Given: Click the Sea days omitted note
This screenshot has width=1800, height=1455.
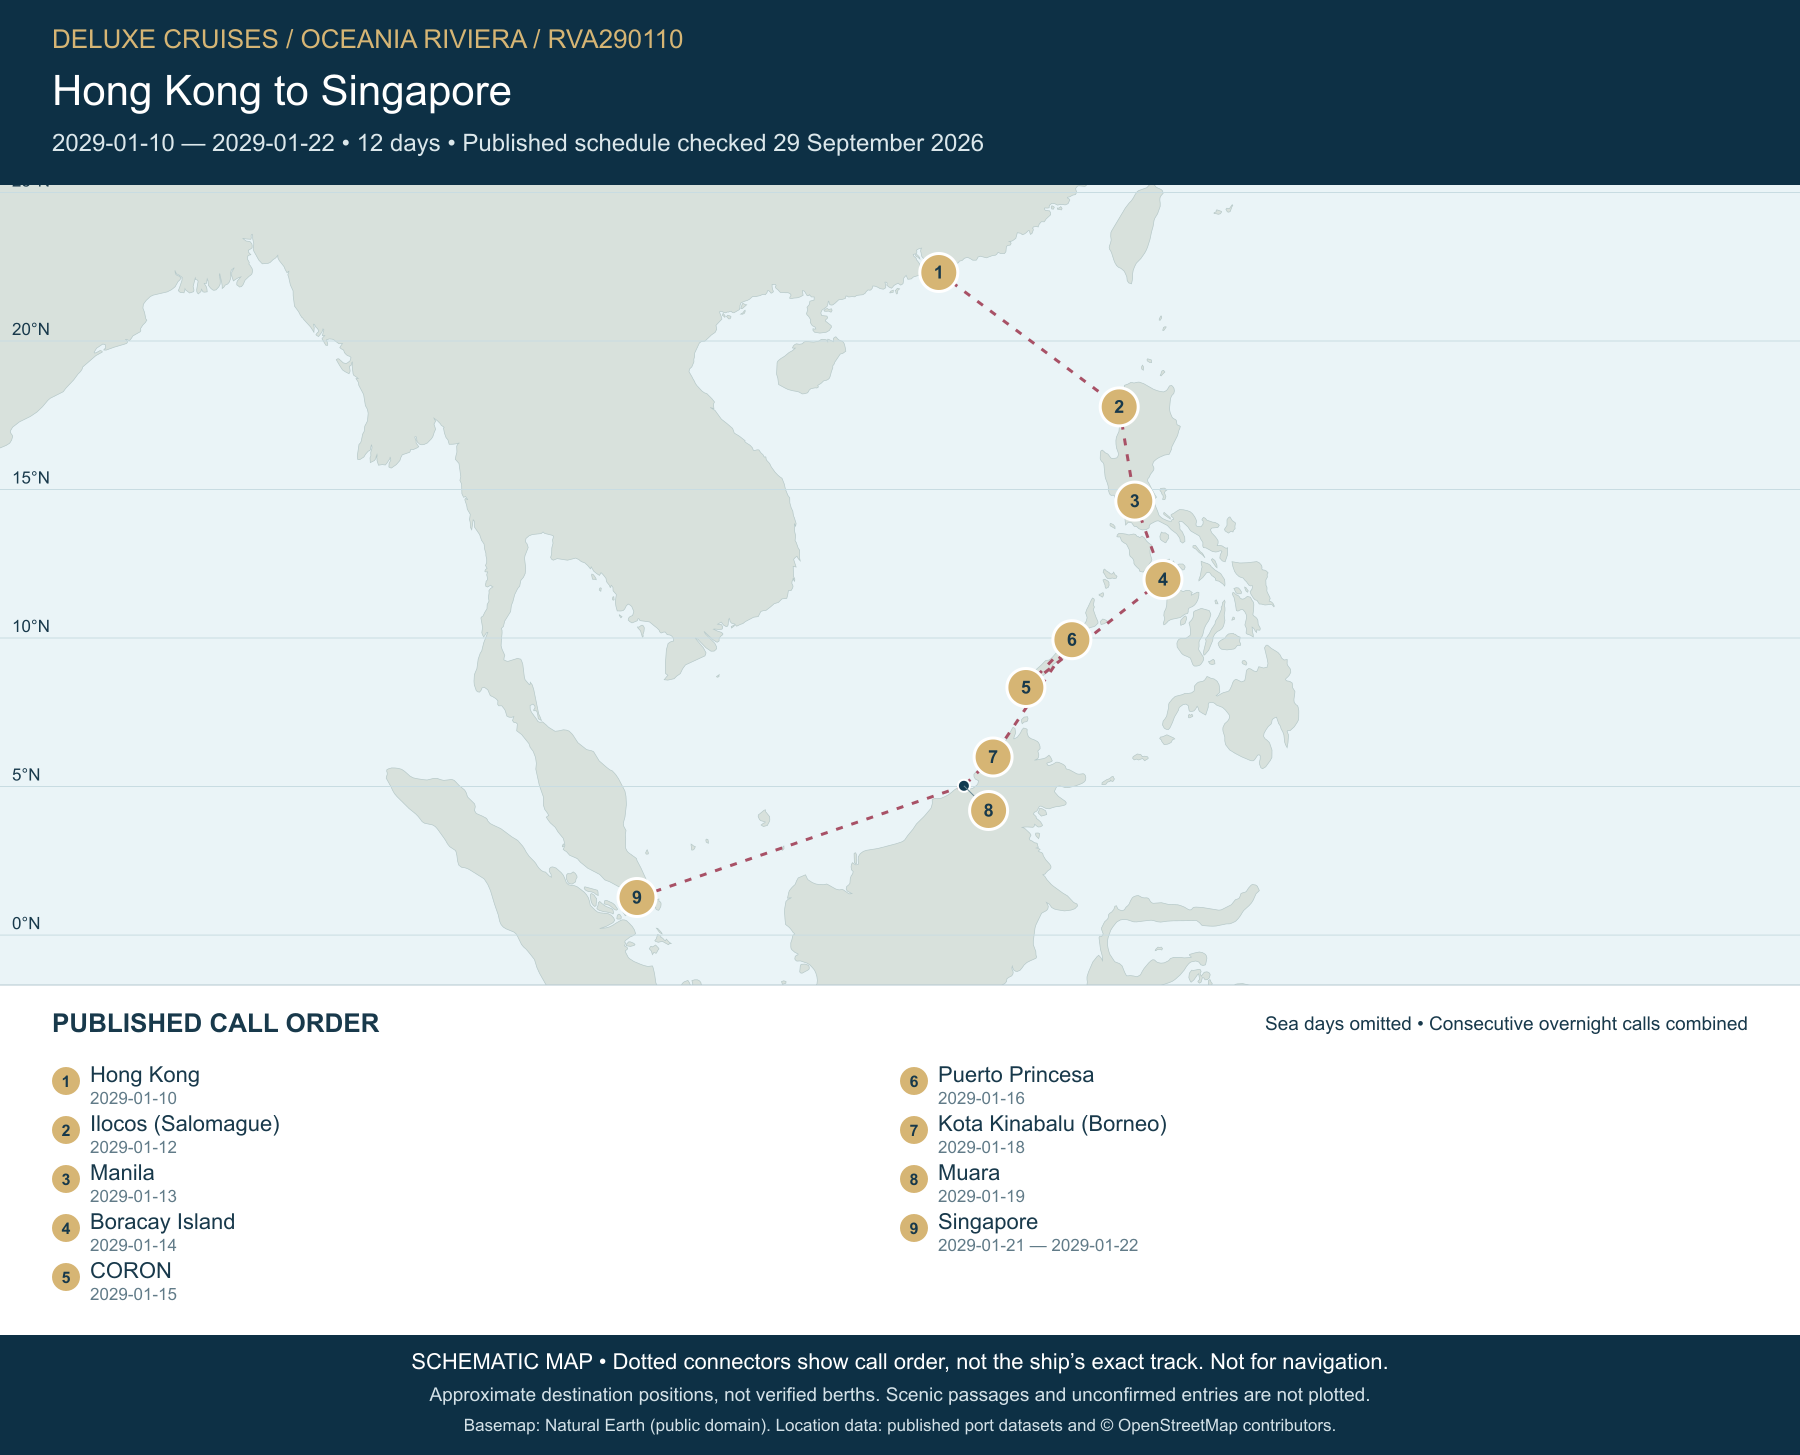Looking at the screenshot, I should point(1506,1024).
